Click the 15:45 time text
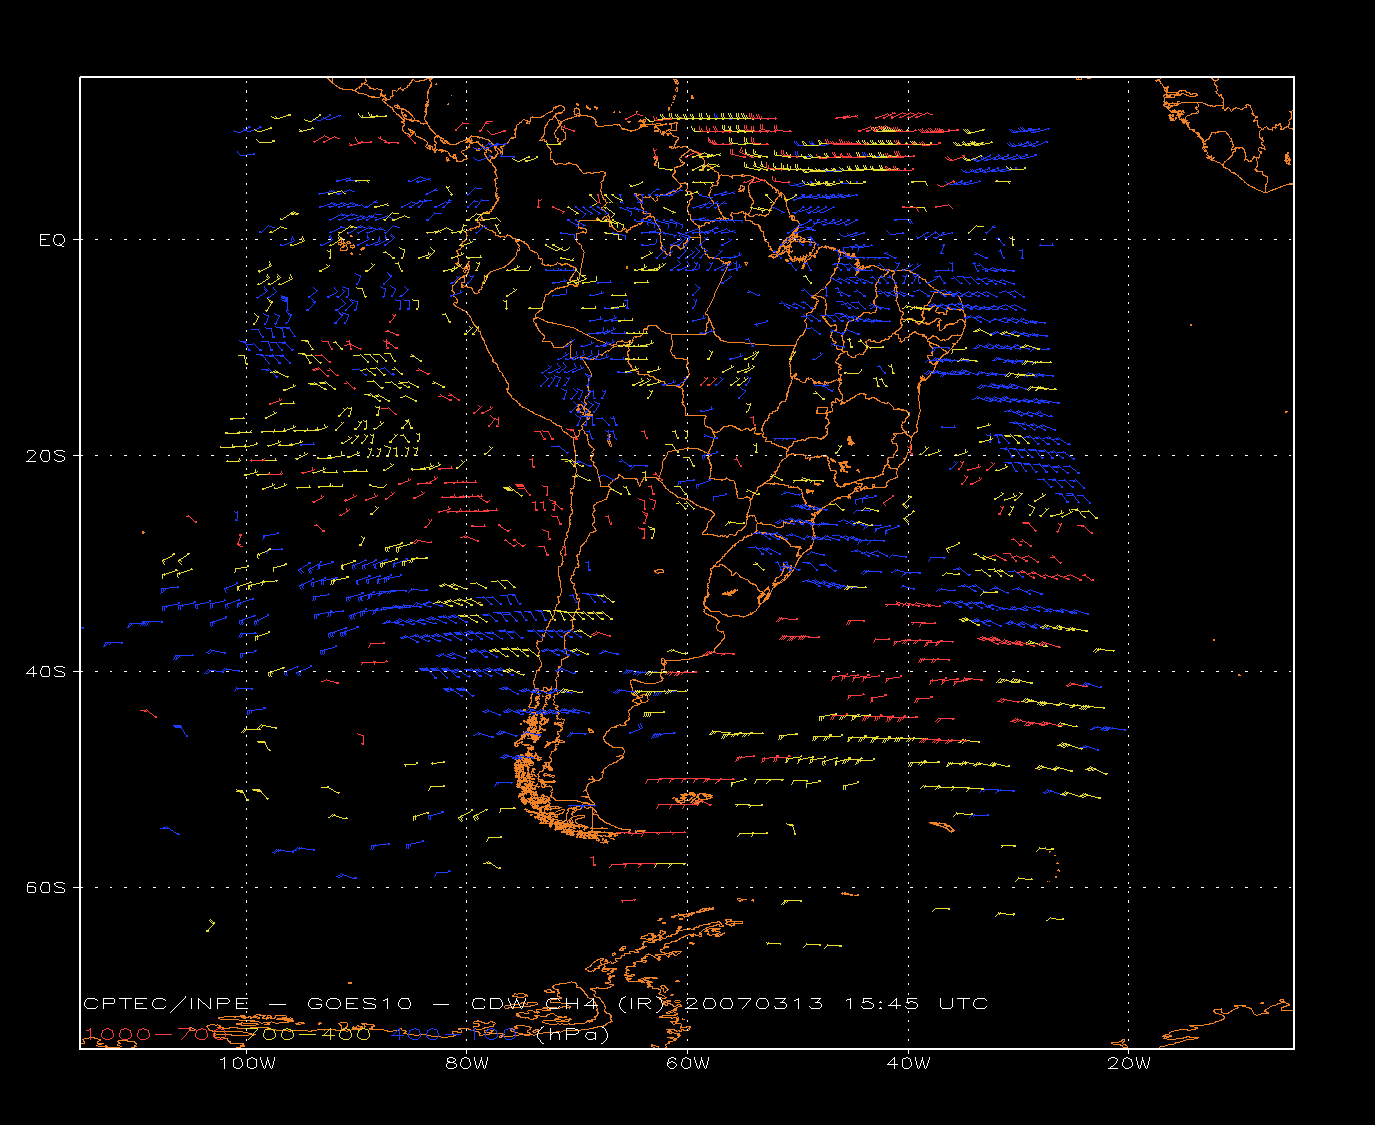Image resolution: width=1375 pixels, height=1125 pixels. pyautogui.click(x=882, y=1003)
